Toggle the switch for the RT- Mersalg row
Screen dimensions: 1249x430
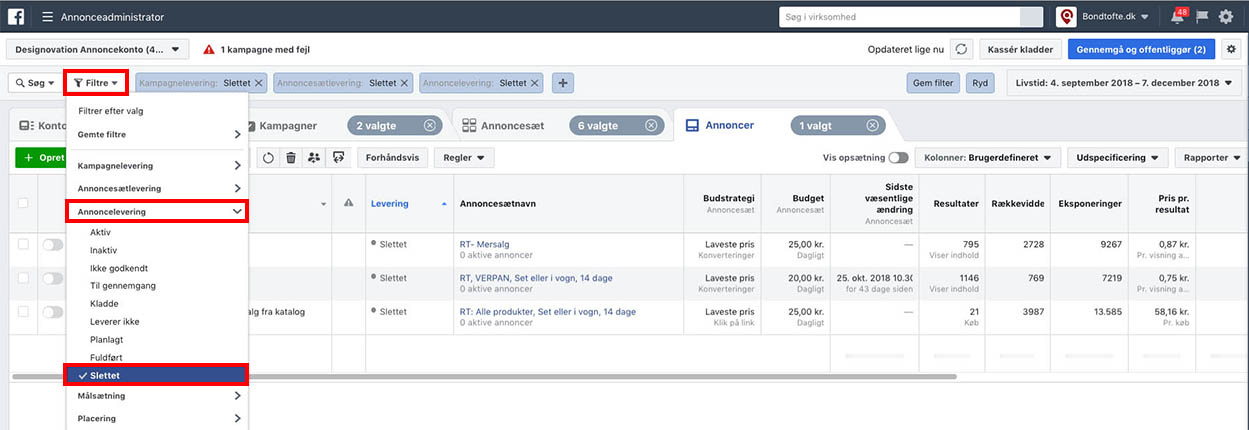(52, 245)
